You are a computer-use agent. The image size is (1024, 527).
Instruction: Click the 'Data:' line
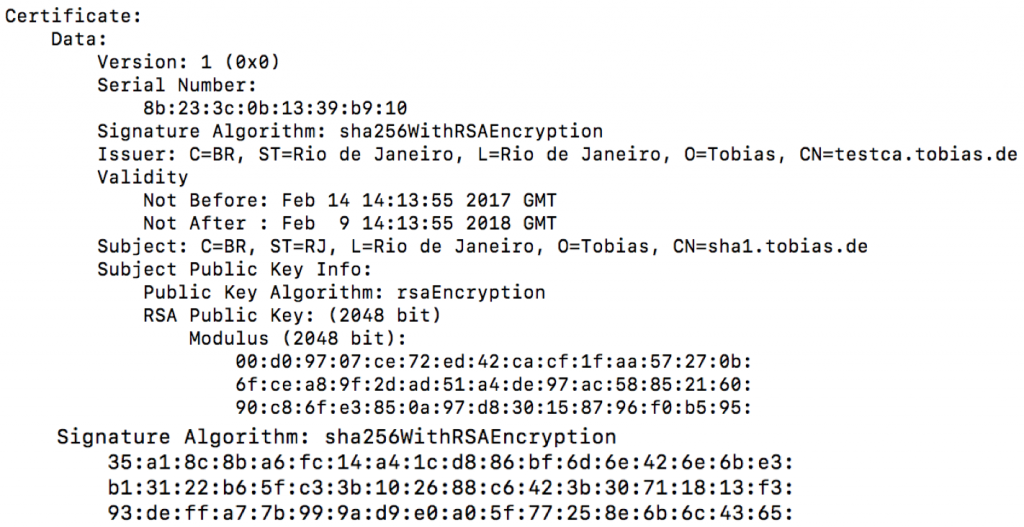click(x=79, y=39)
